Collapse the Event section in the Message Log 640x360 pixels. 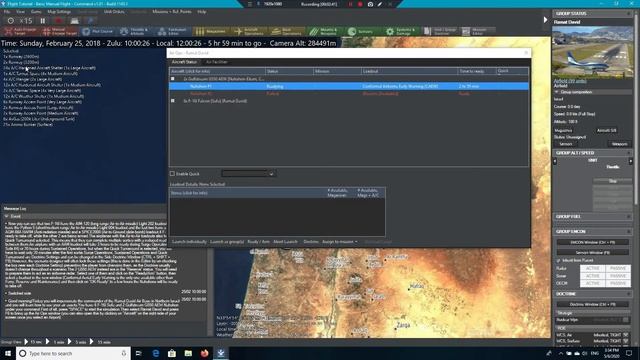7,216
